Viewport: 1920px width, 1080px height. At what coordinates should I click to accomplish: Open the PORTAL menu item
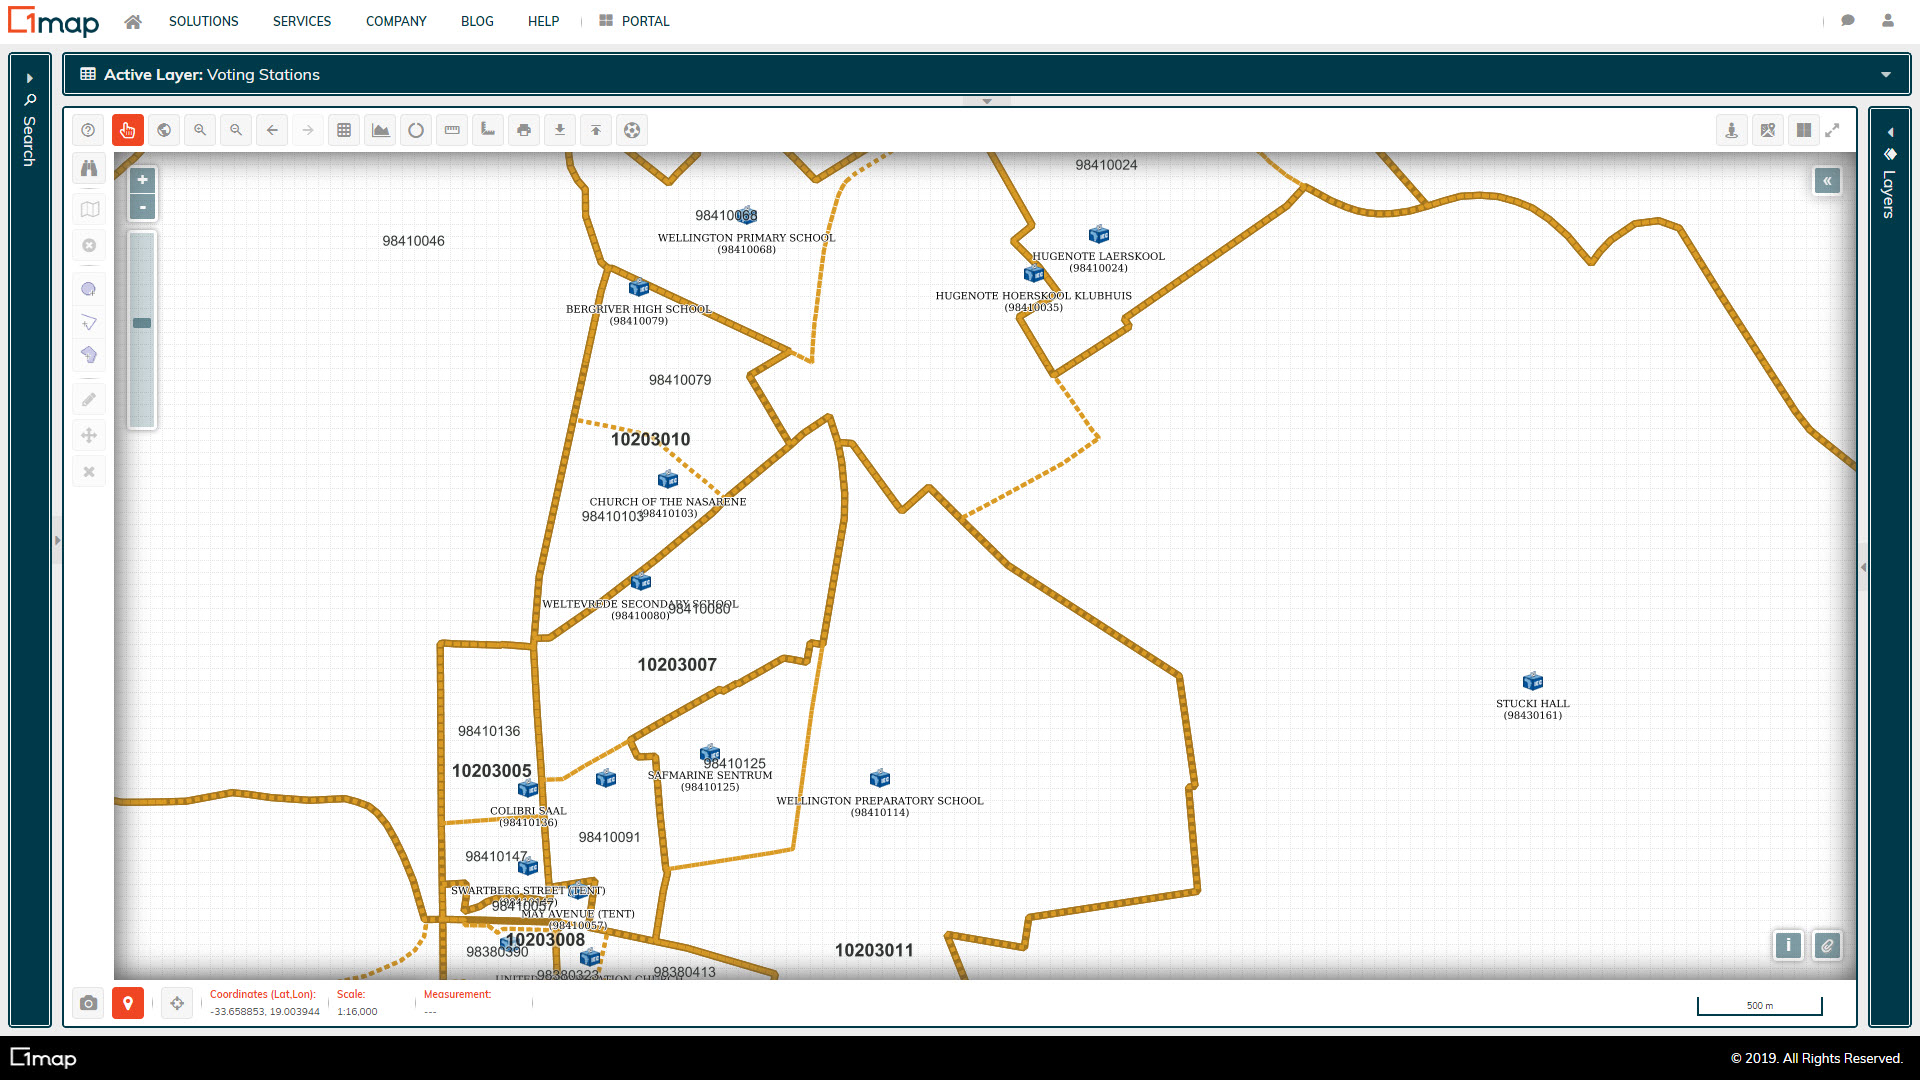coord(635,21)
